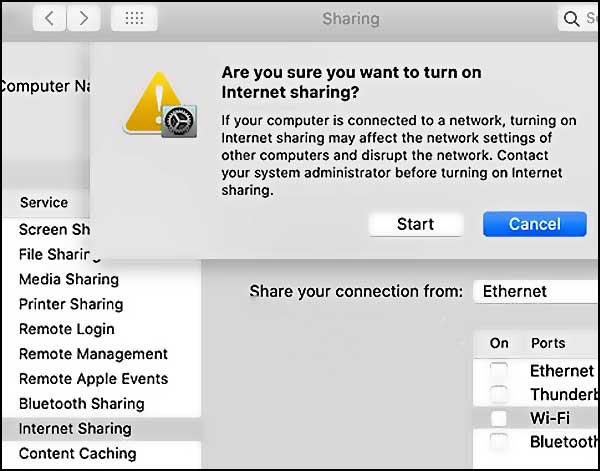600x471 pixels.
Task: Click the Service column header
Action: click(44, 202)
